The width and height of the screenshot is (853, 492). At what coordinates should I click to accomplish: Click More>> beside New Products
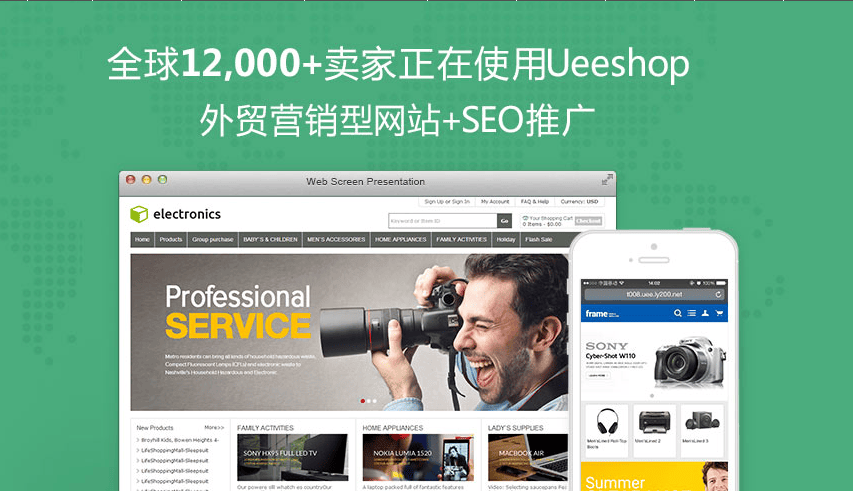pos(214,428)
